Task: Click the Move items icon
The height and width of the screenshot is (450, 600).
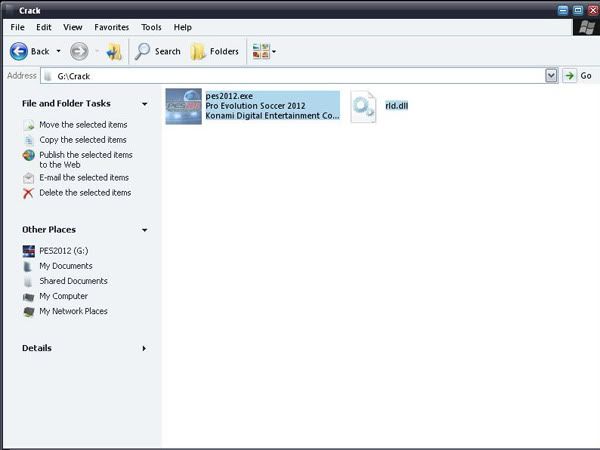Action: pyautogui.click(x=29, y=125)
